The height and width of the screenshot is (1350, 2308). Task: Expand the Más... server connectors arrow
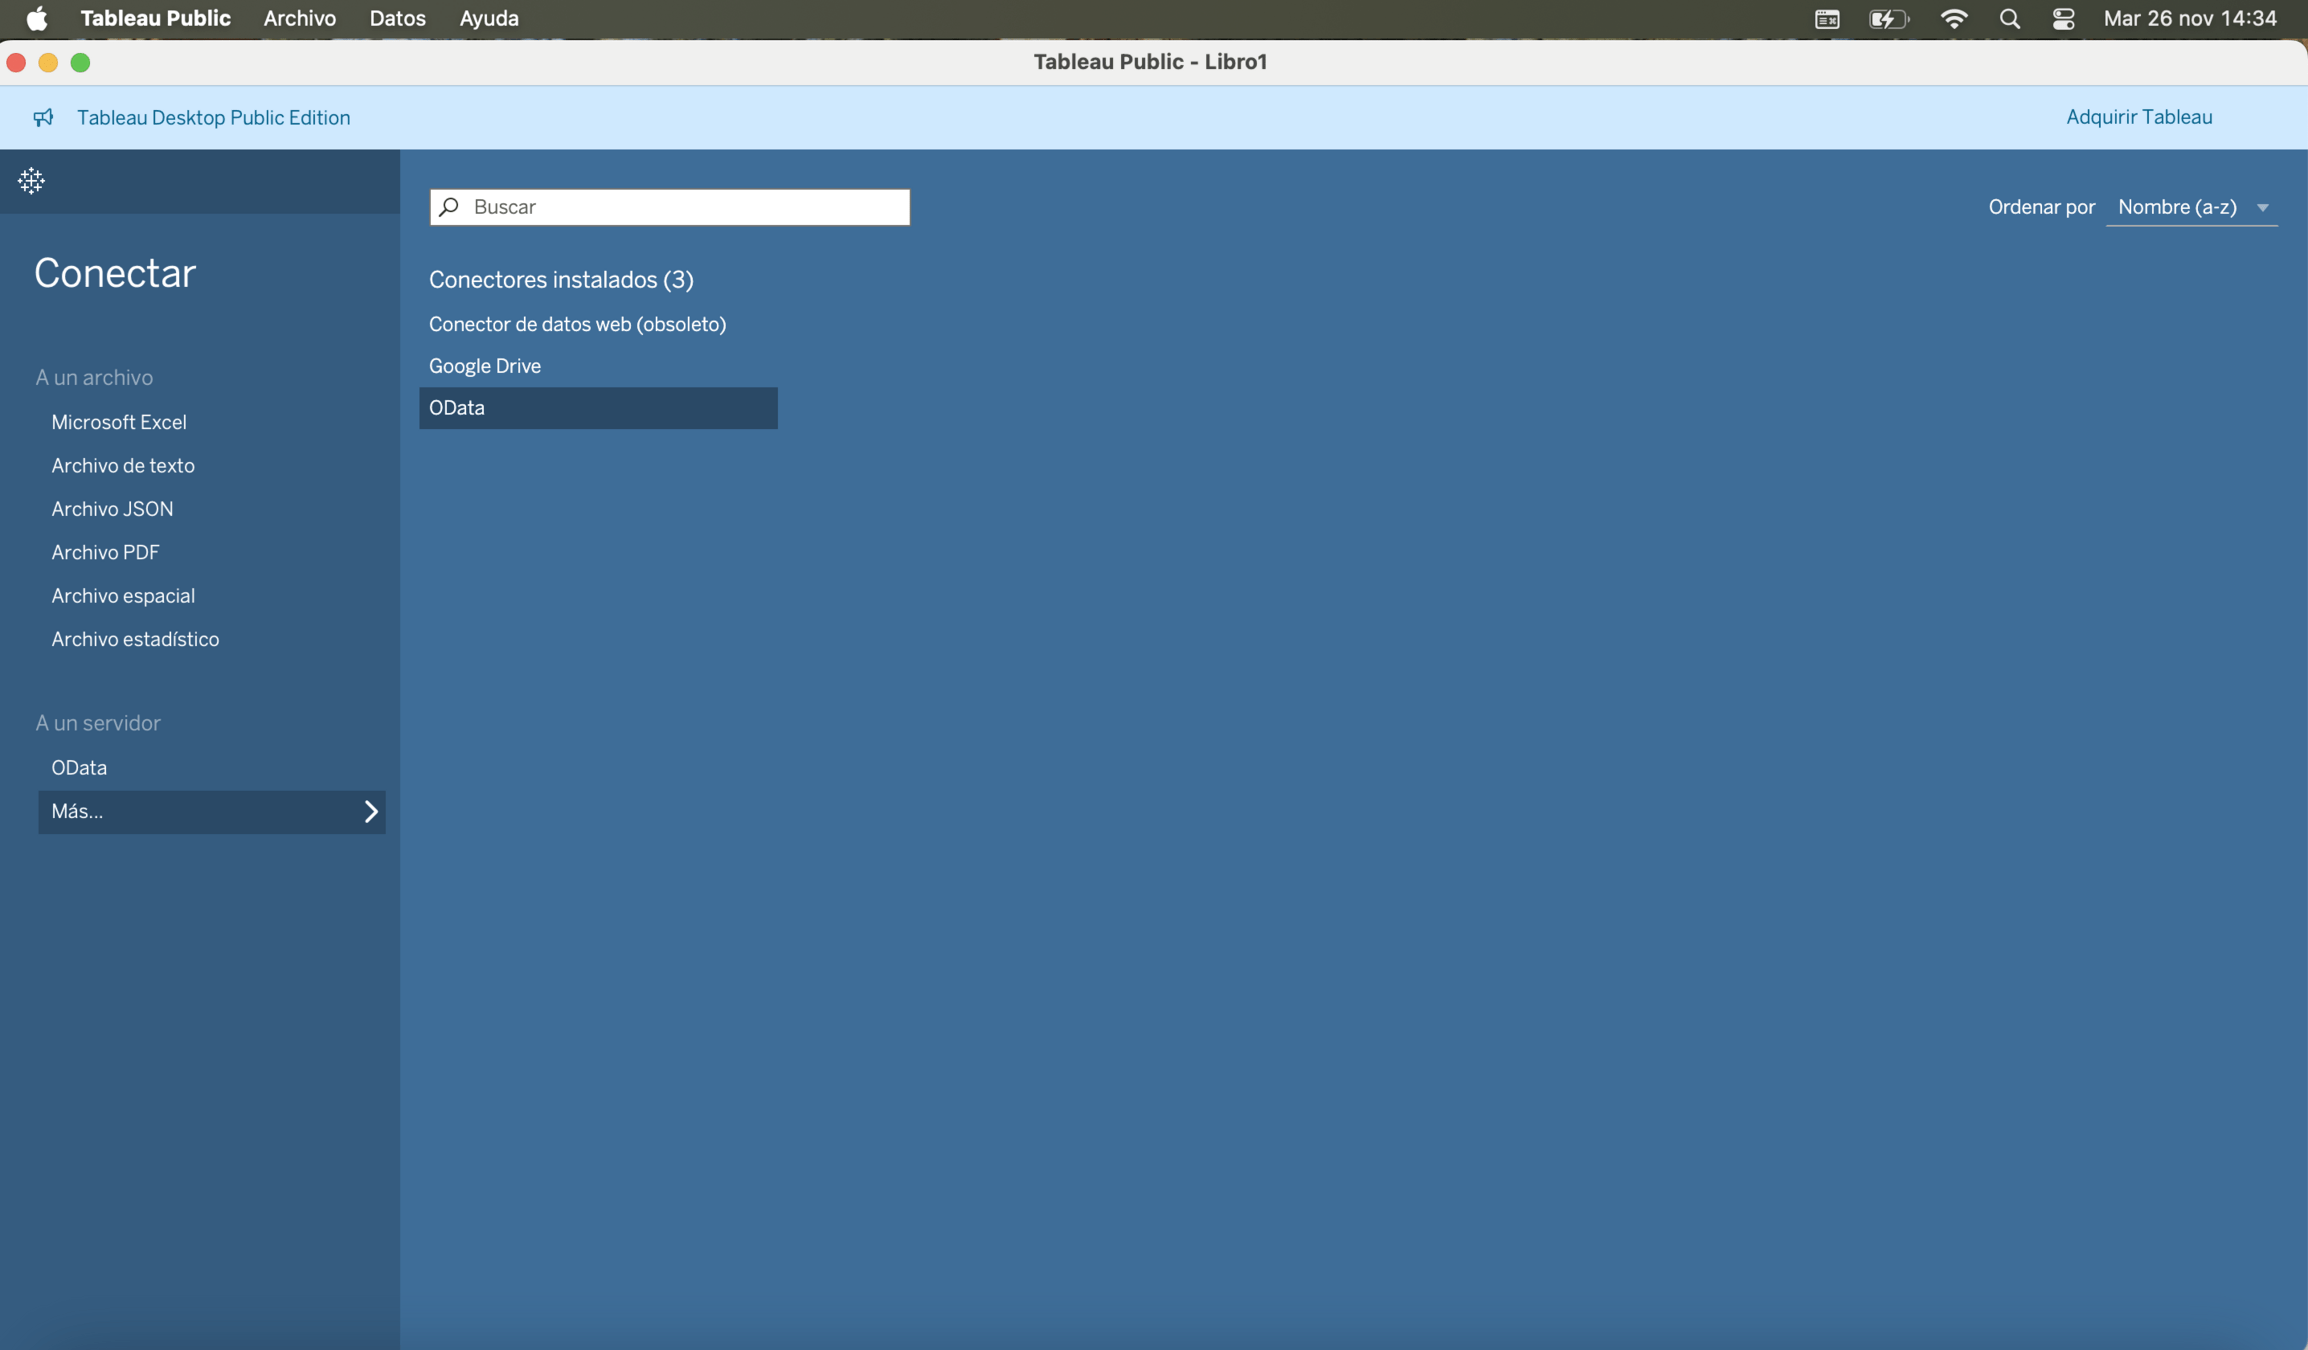[x=371, y=811]
